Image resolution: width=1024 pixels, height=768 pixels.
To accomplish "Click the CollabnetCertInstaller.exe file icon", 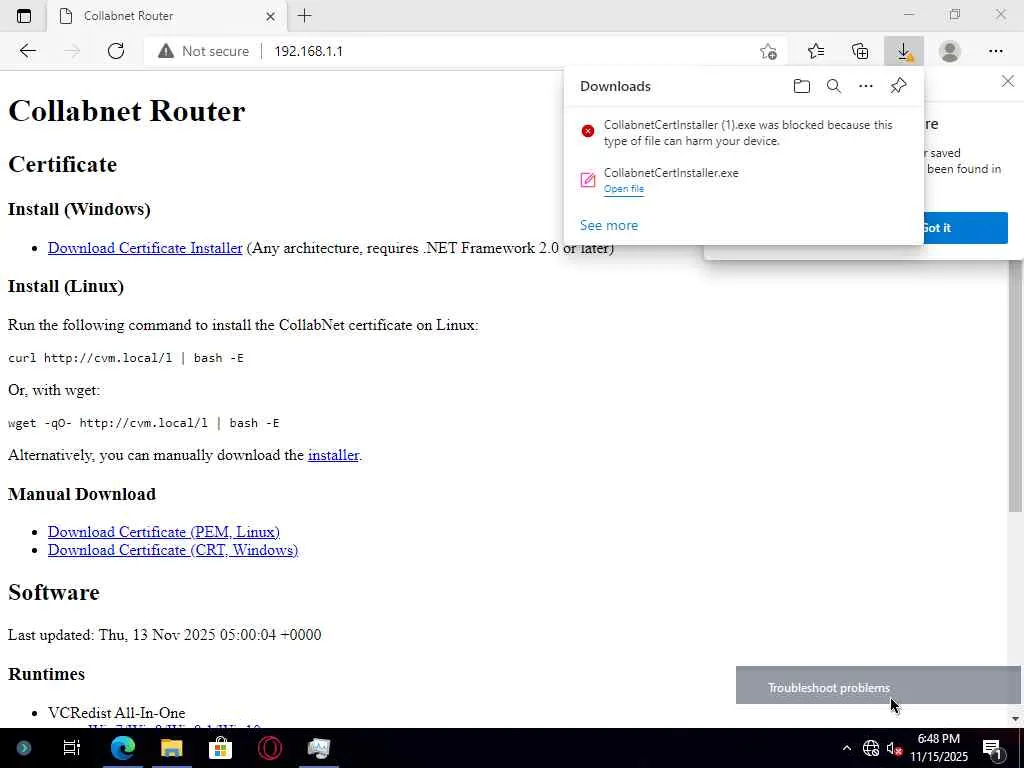I will coord(588,180).
